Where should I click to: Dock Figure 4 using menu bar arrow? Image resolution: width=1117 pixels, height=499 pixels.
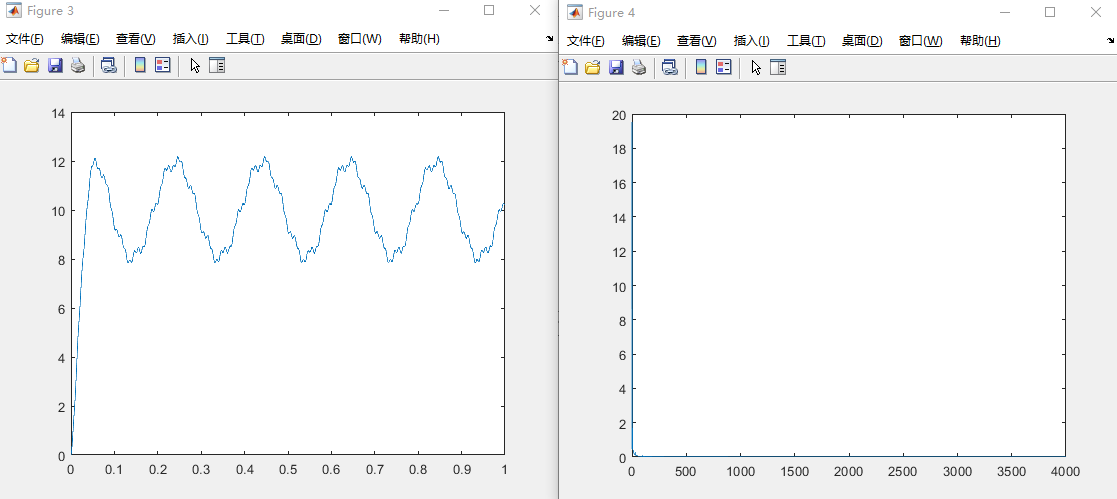tap(1111, 41)
